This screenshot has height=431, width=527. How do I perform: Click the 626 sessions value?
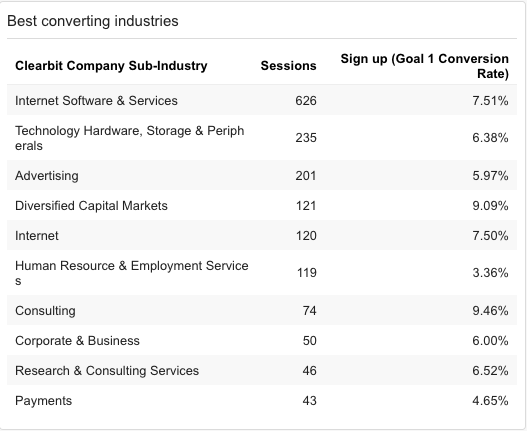click(x=306, y=101)
